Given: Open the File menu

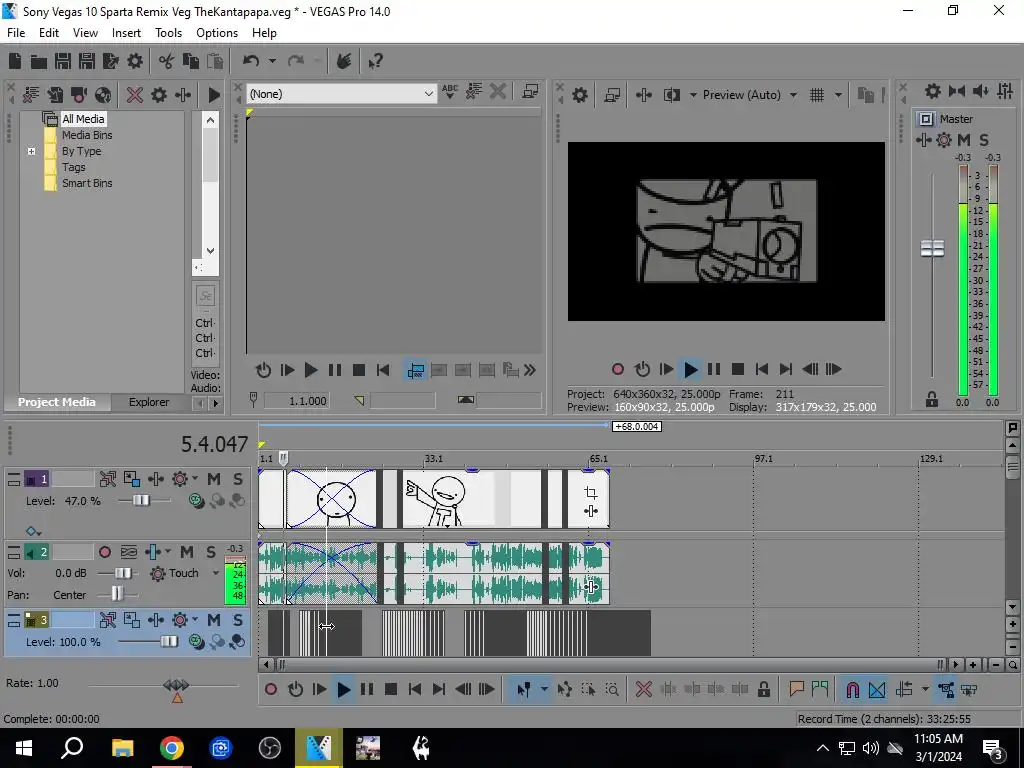Looking at the screenshot, I should pos(16,33).
